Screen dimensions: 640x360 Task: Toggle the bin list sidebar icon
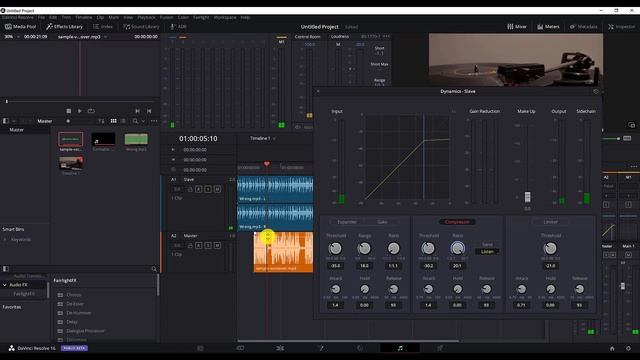(x=6, y=121)
